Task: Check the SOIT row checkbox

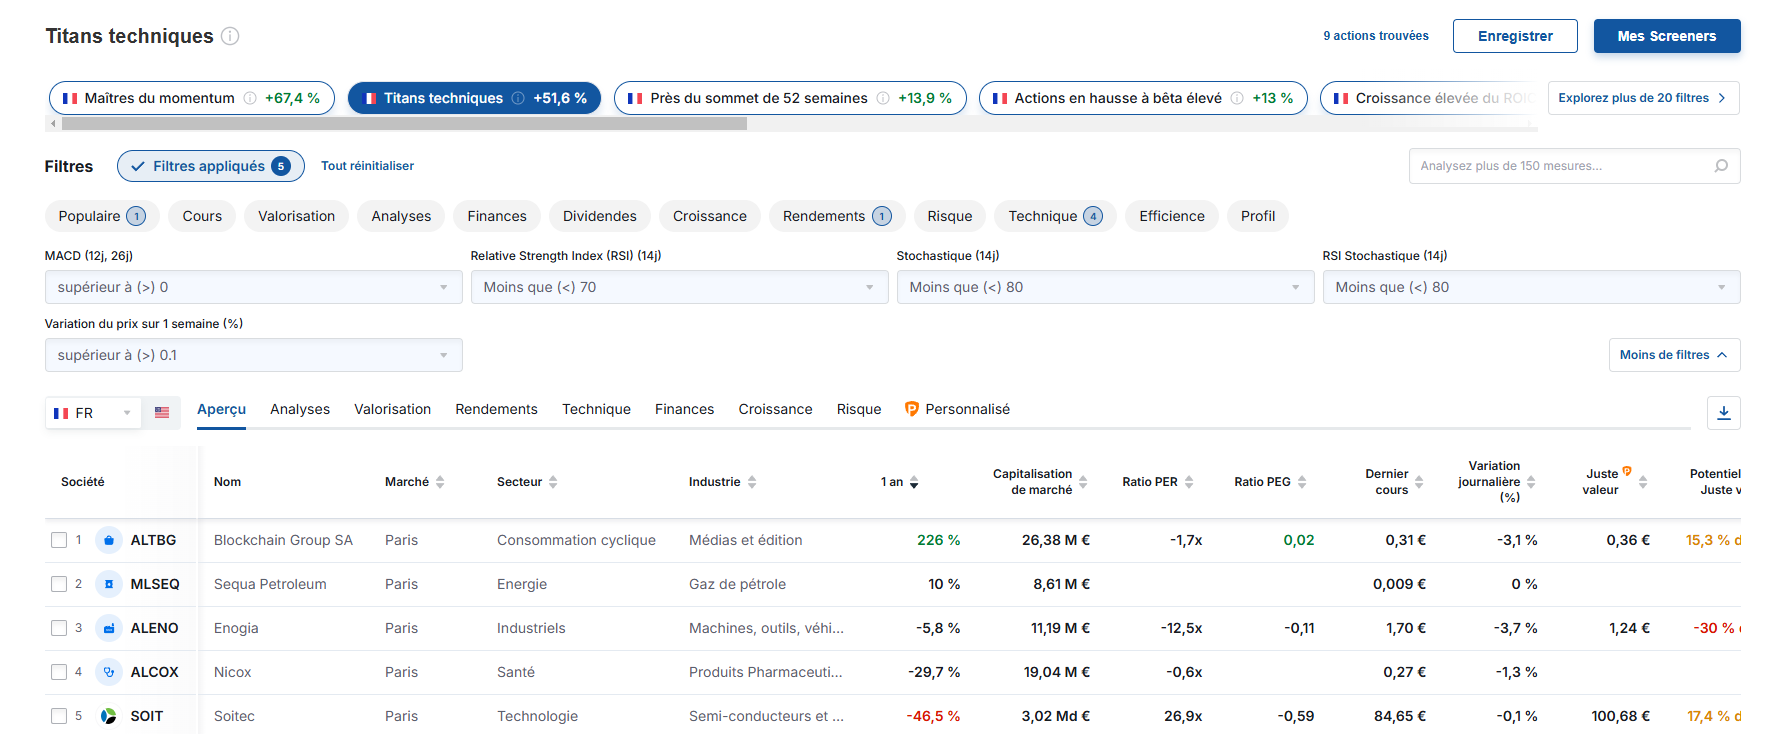Action: (59, 716)
